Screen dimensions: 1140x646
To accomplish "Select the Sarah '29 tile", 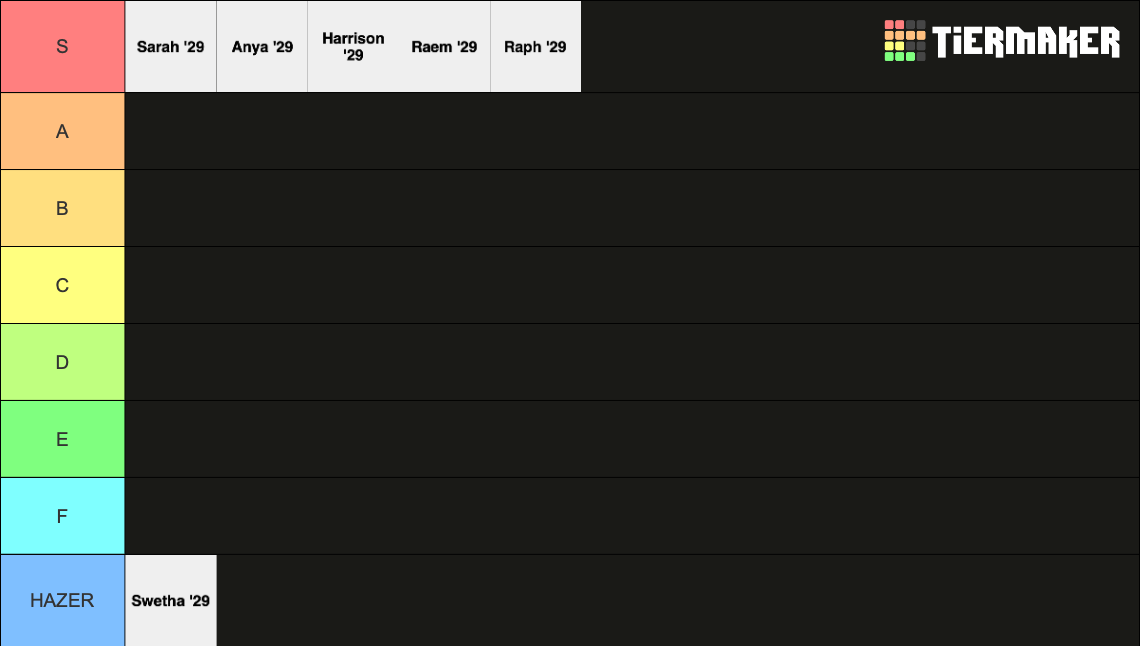I will click(x=171, y=47).
